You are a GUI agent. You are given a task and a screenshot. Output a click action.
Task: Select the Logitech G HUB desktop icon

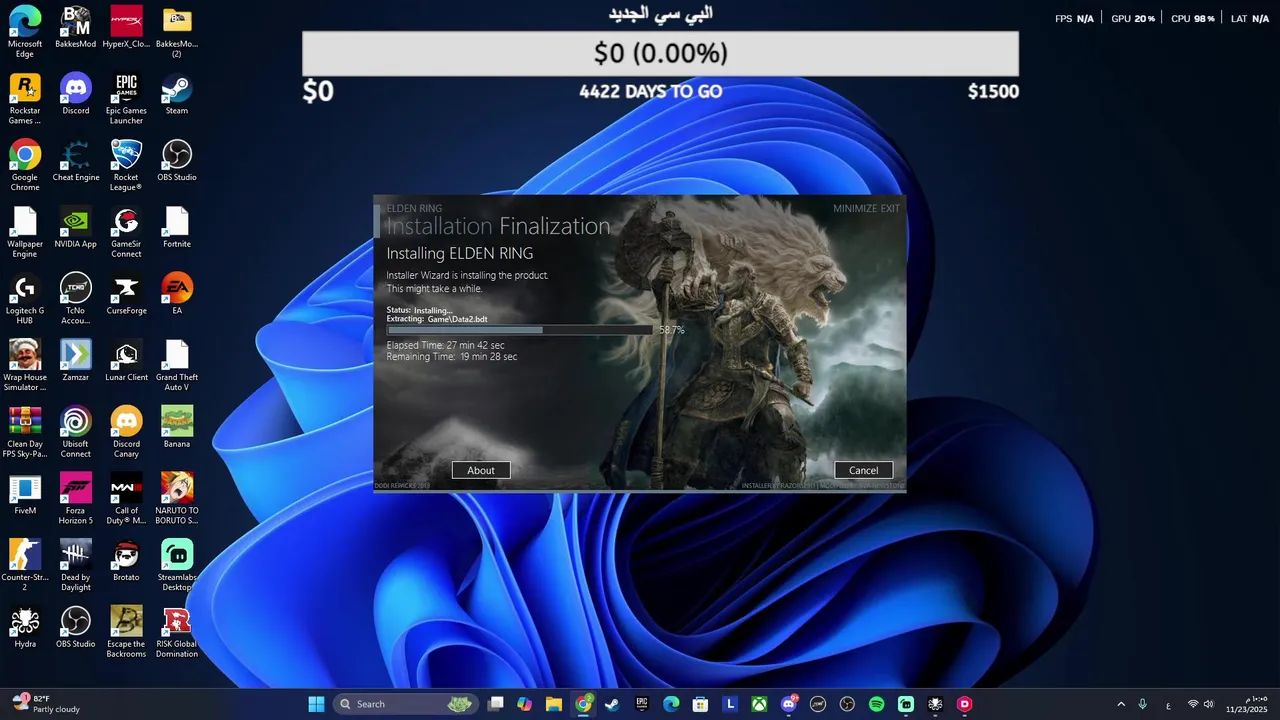(25, 299)
